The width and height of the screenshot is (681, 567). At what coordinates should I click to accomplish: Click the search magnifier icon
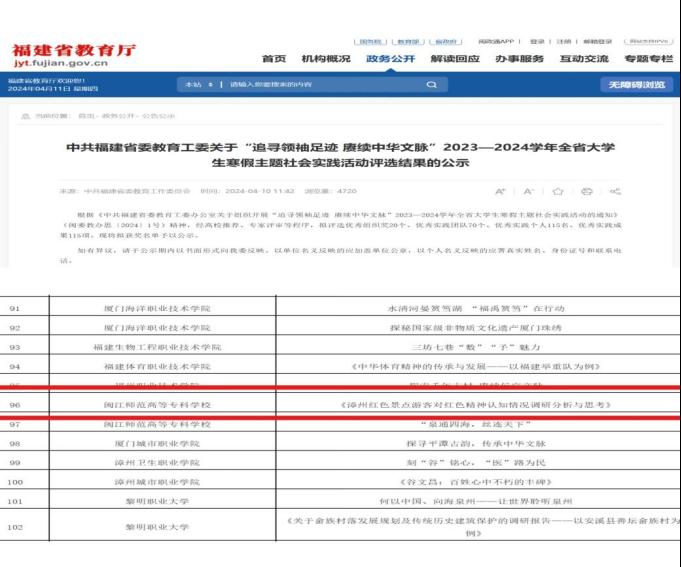tap(431, 85)
